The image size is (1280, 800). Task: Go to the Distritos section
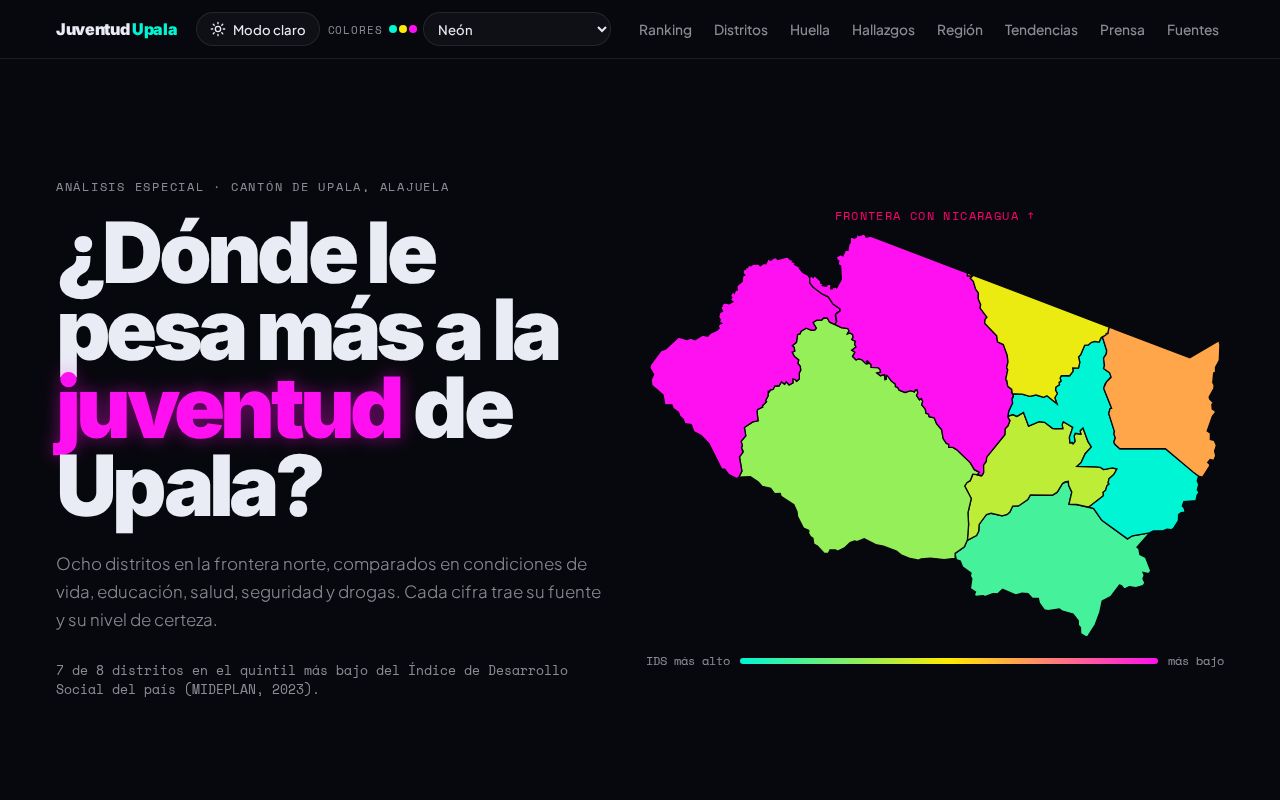pos(741,30)
